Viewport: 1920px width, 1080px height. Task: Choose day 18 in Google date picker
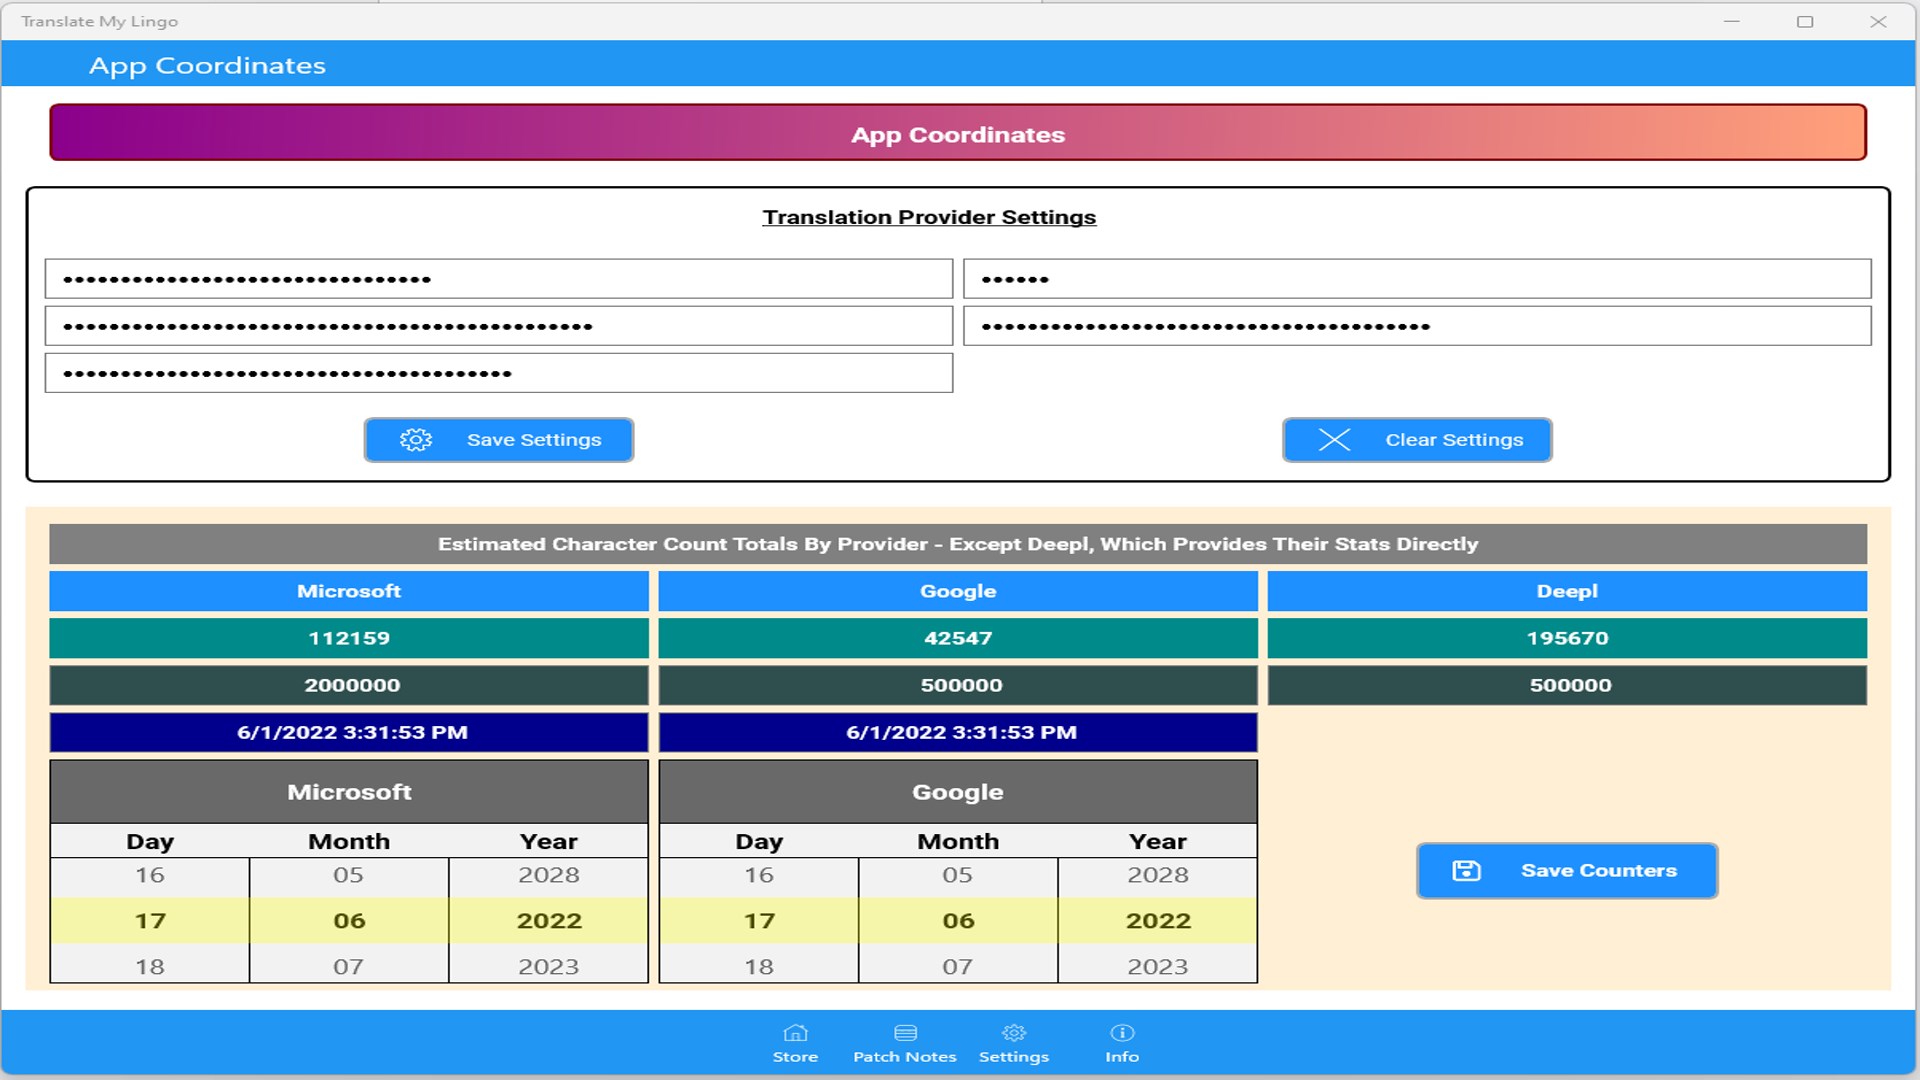click(759, 967)
